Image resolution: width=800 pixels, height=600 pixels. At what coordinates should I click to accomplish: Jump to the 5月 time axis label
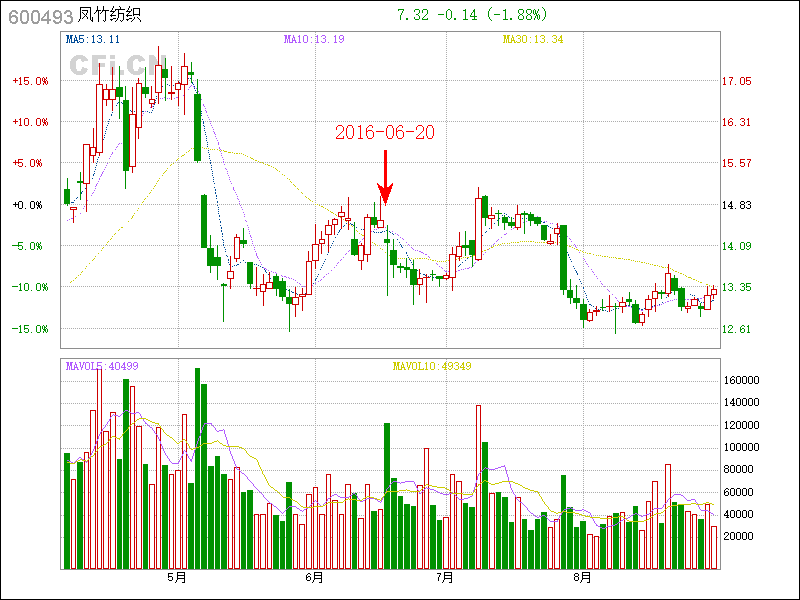(177, 578)
